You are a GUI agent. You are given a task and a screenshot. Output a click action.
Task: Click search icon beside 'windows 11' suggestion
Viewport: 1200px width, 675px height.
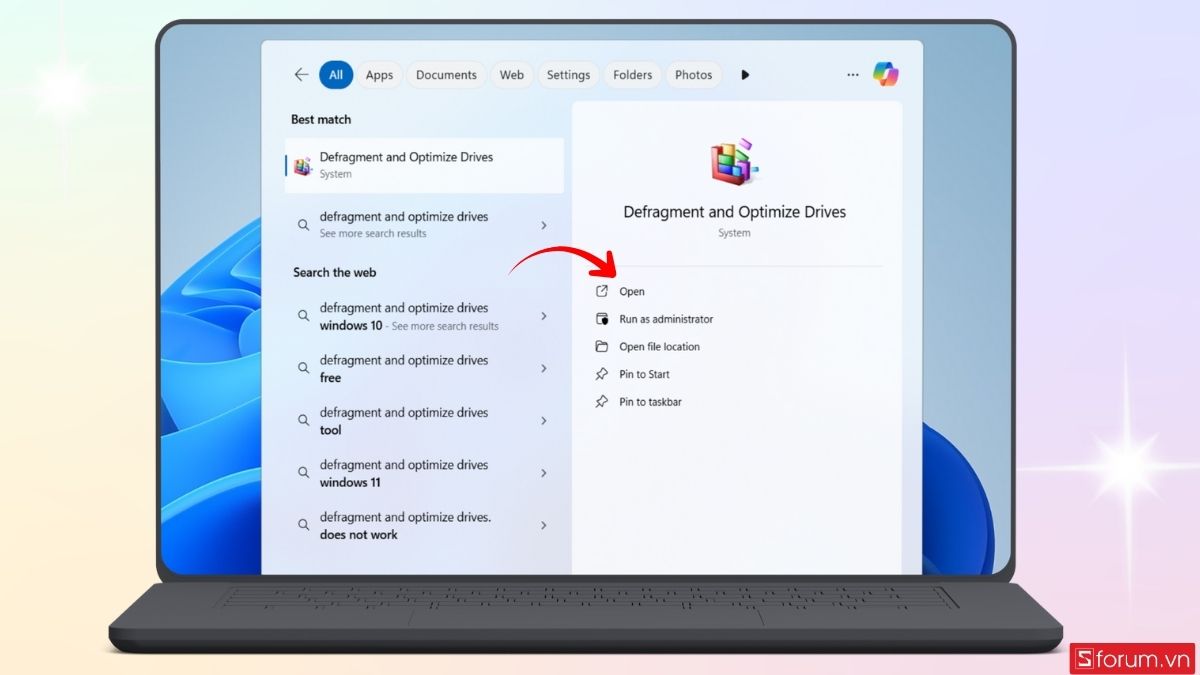coord(303,473)
